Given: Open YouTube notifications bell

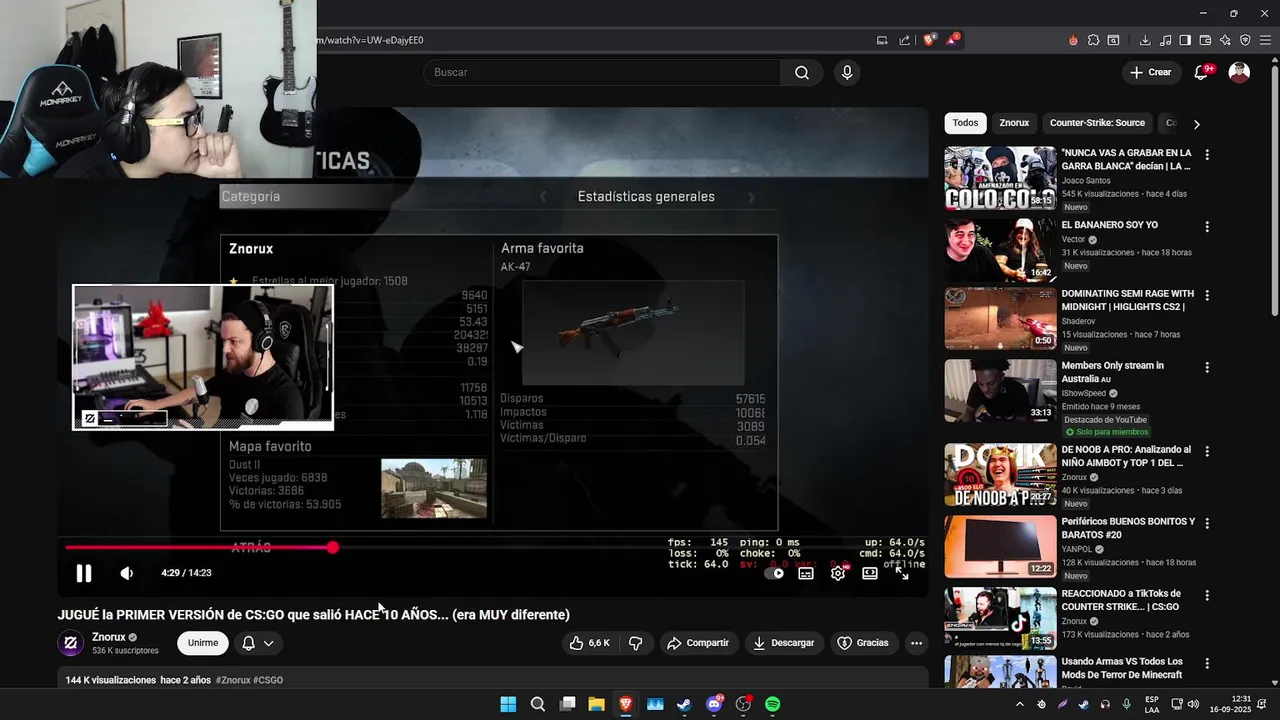Looking at the screenshot, I should click(1202, 72).
